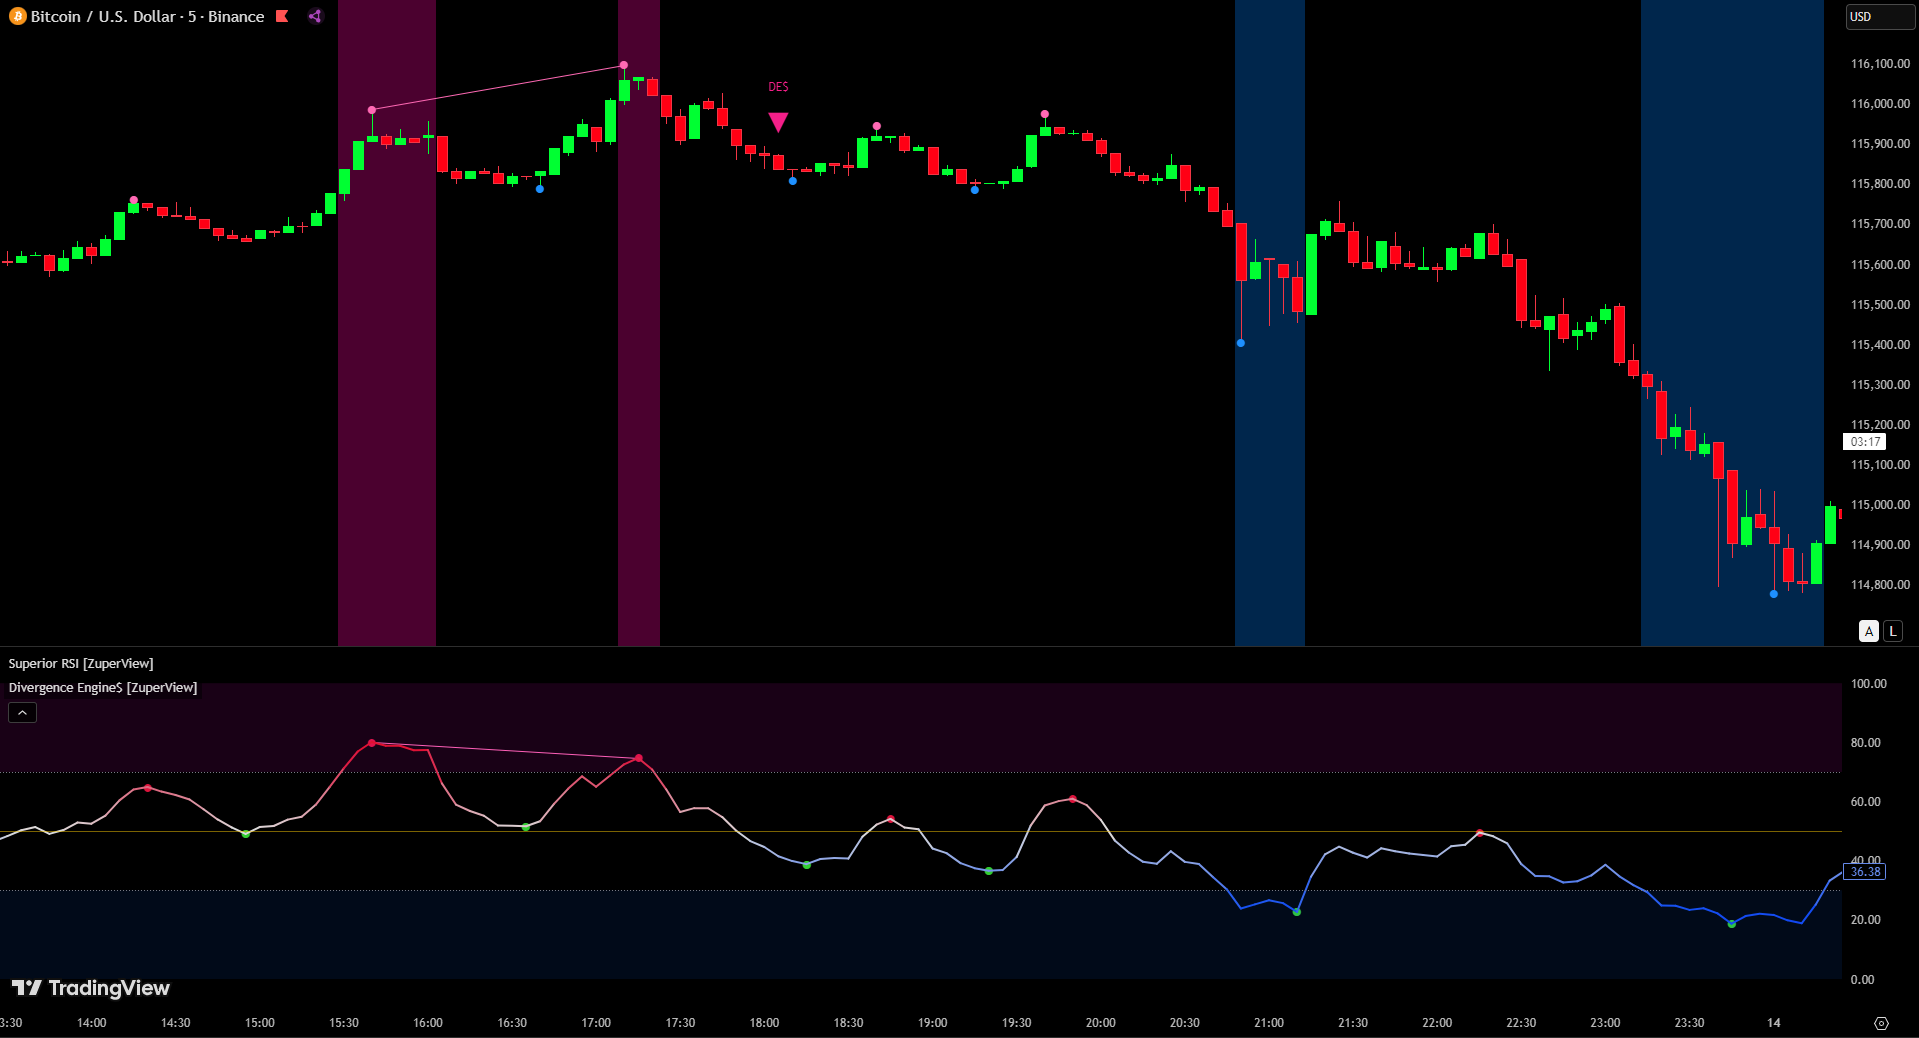Click the red flag icon beside Binance
This screenshot has height=1038, width=1919.
283,16
